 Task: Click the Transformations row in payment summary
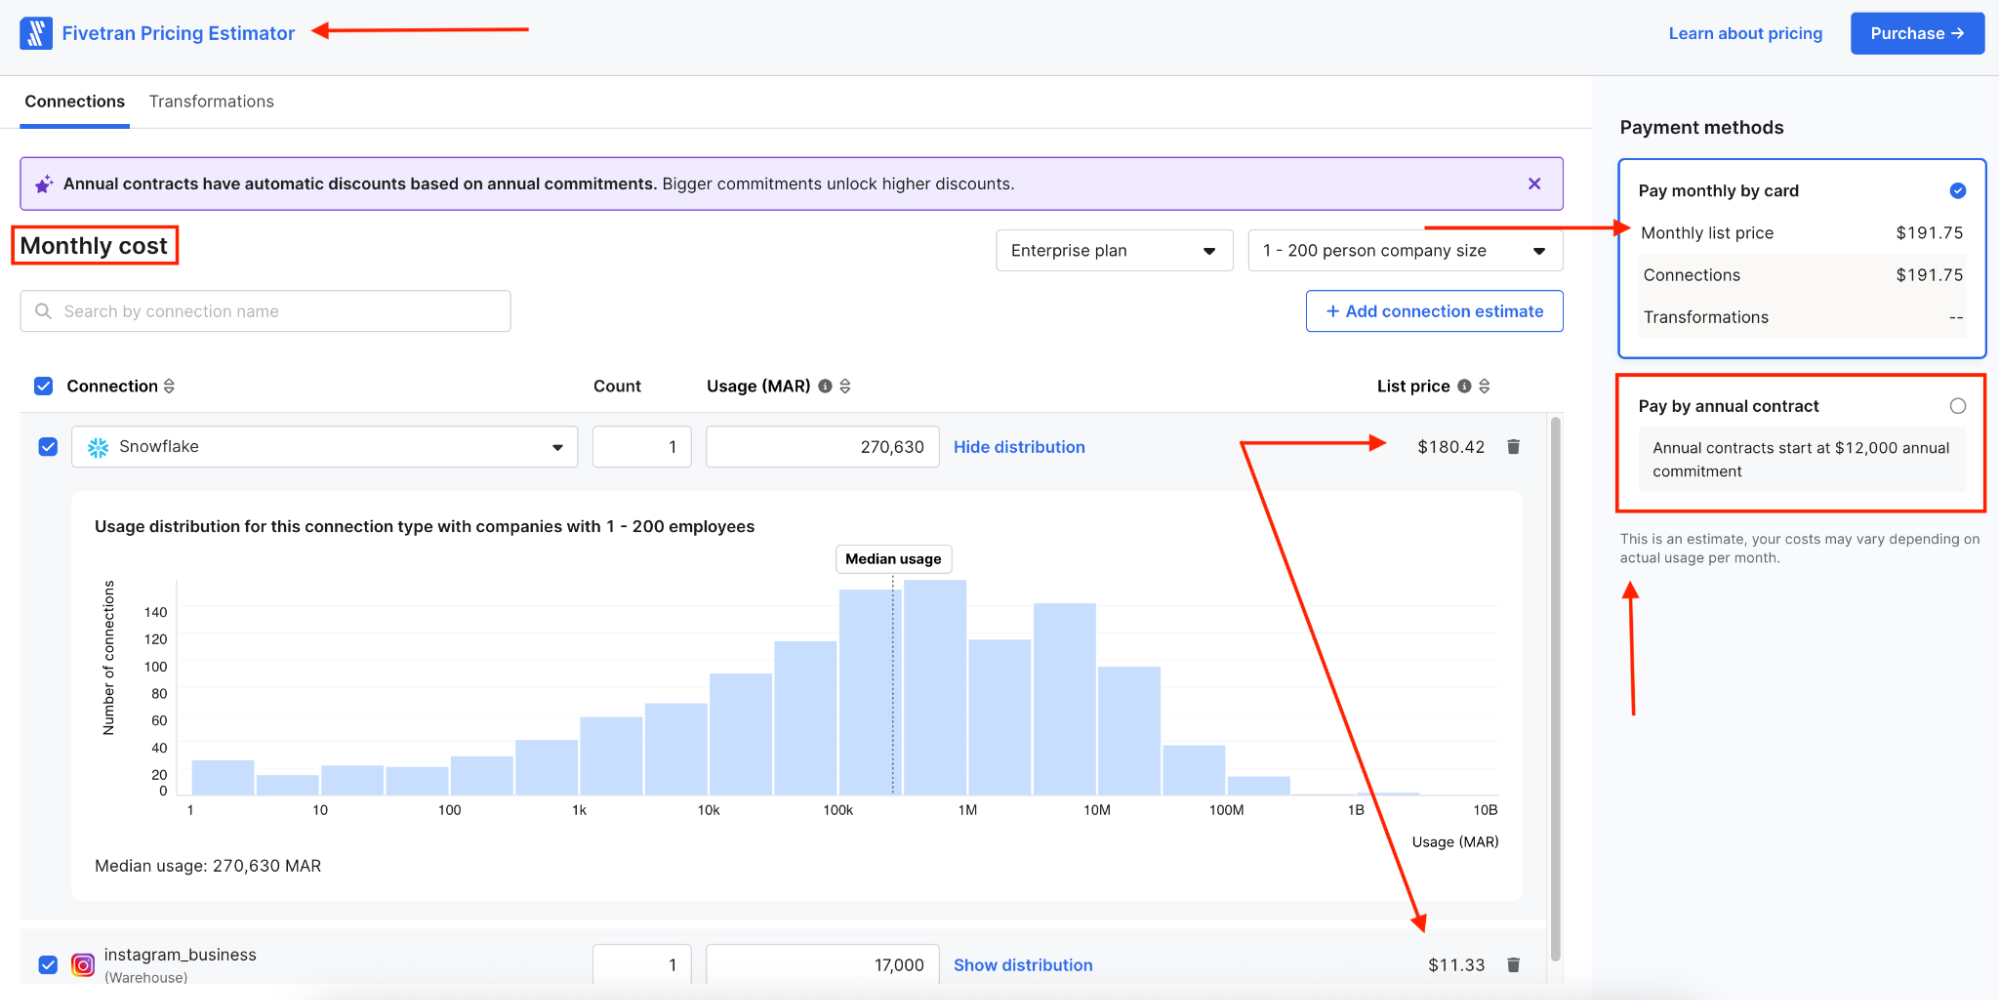1802,317
